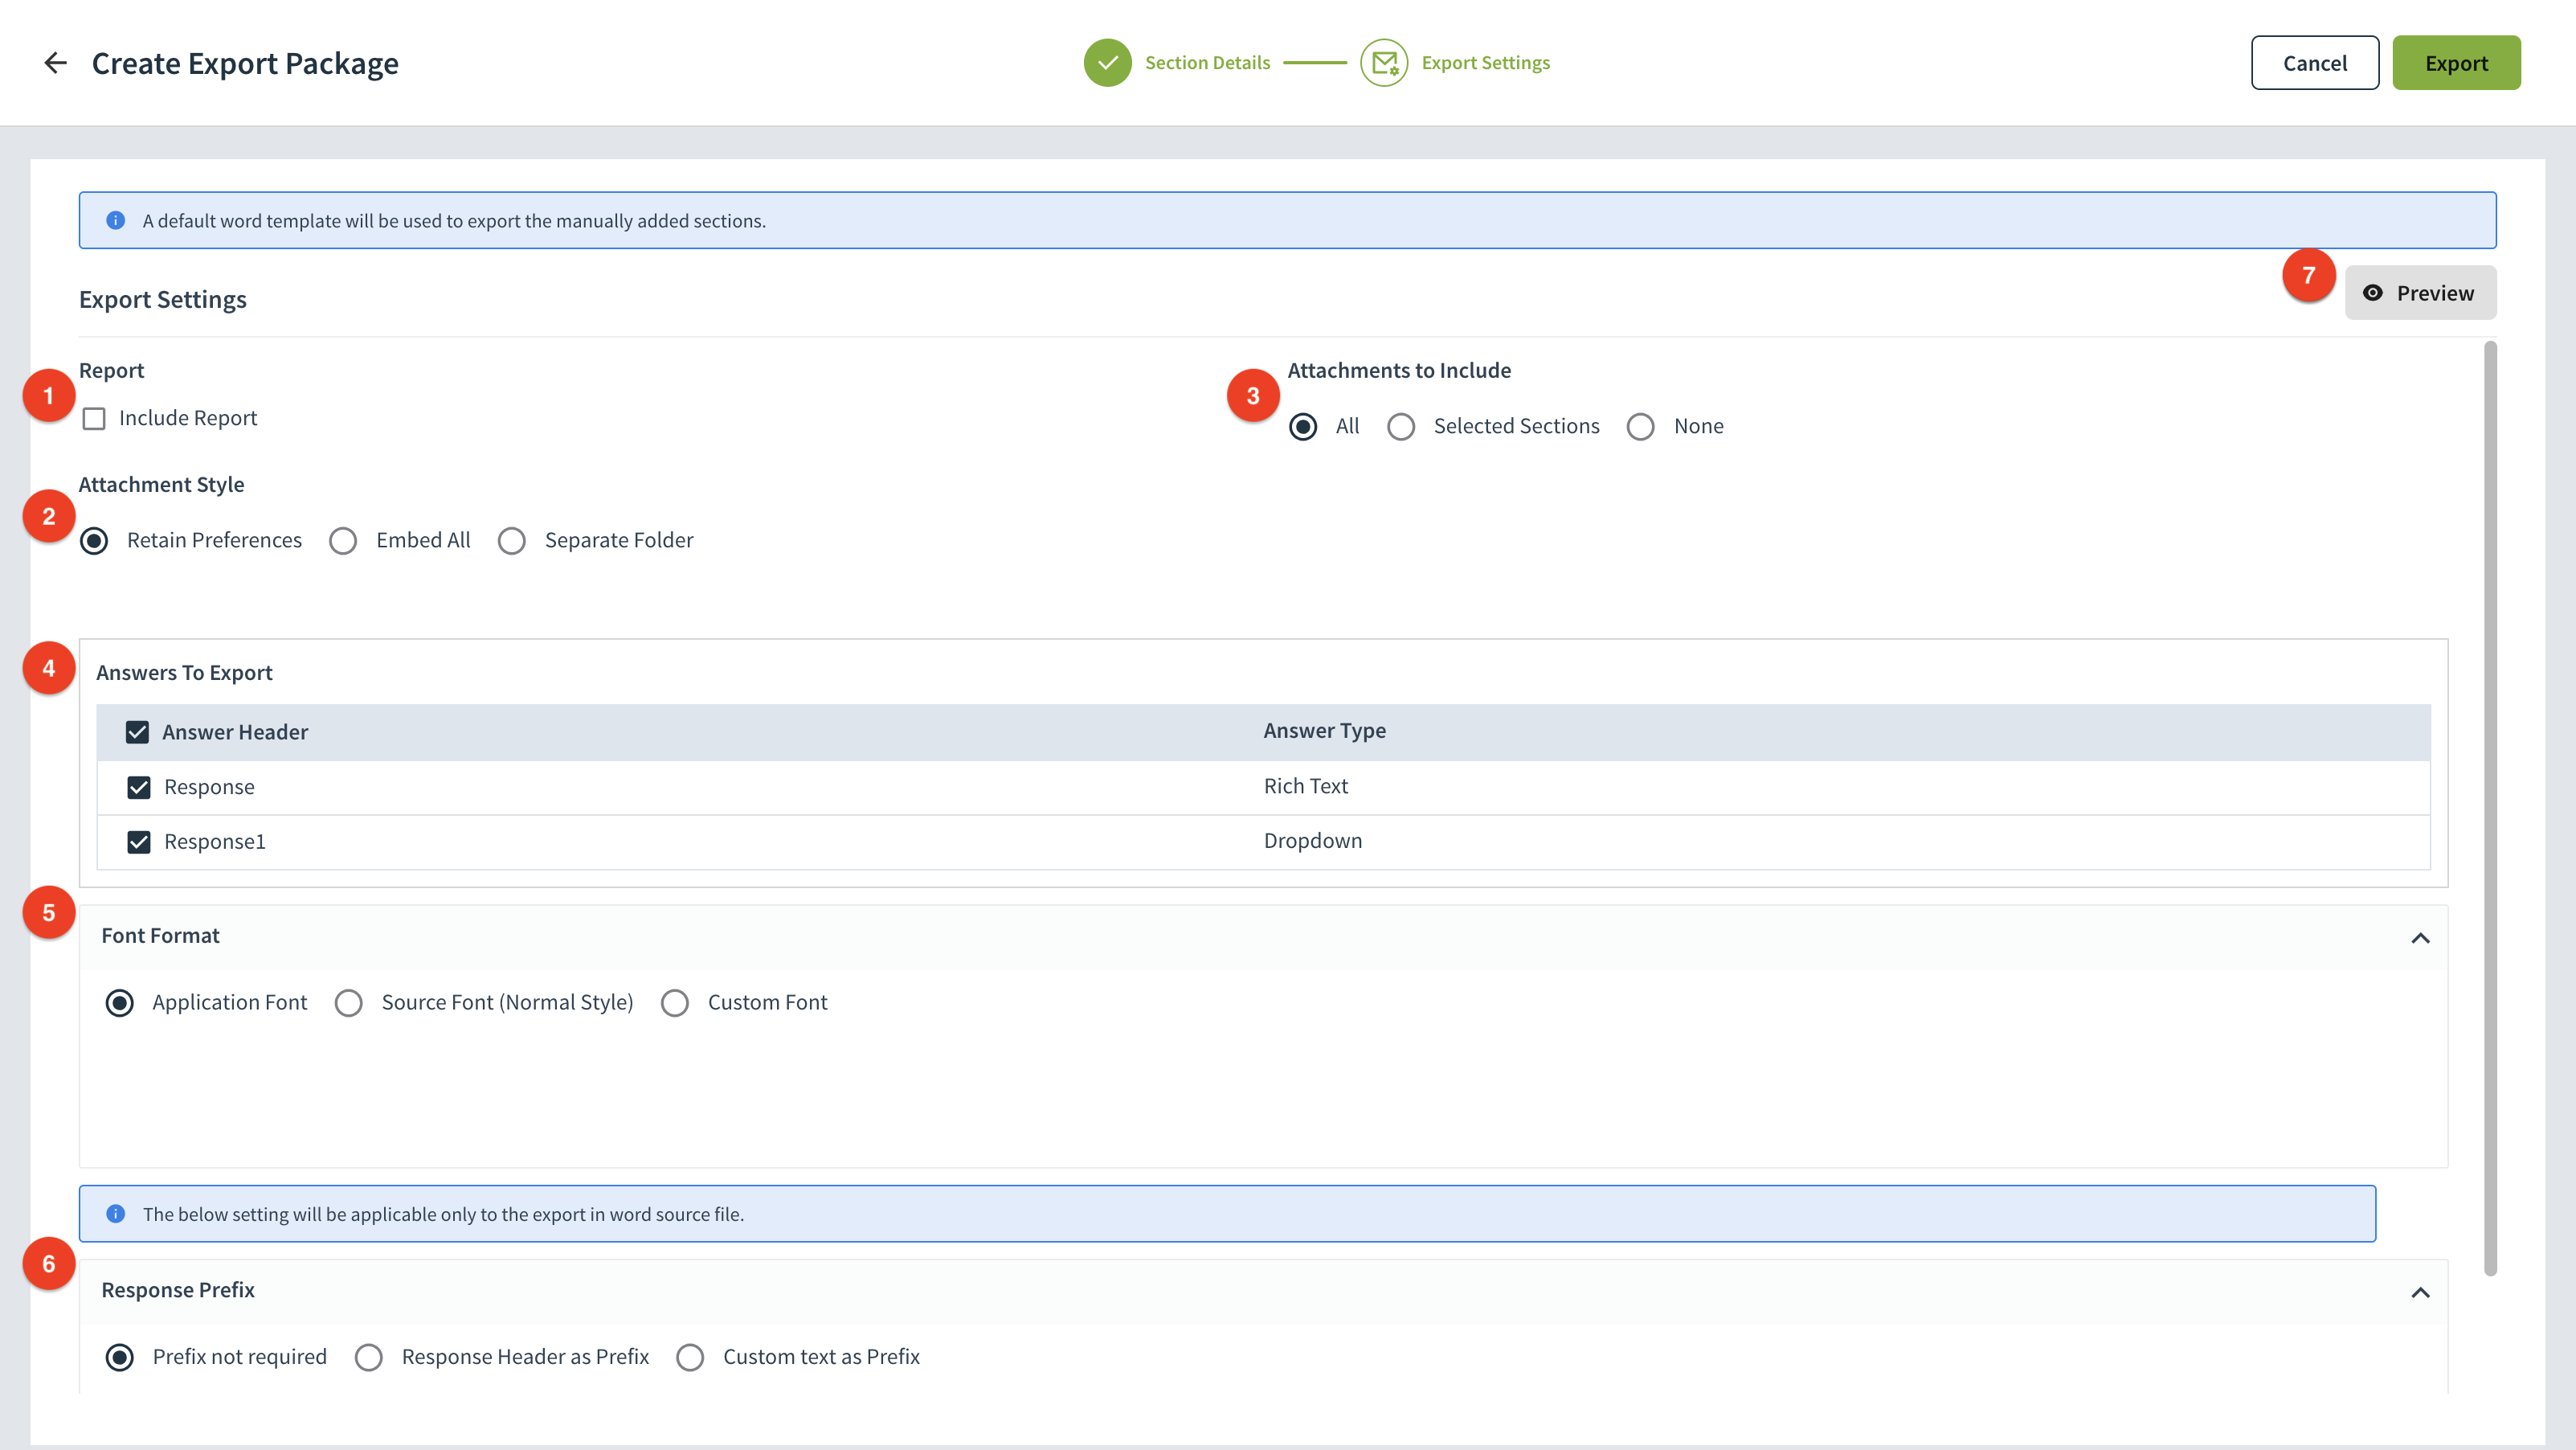Uncheck the Response1 answer checkbox
Image resolution: width=2576 pixels, height=1450 pixels.
pos(139,842)
